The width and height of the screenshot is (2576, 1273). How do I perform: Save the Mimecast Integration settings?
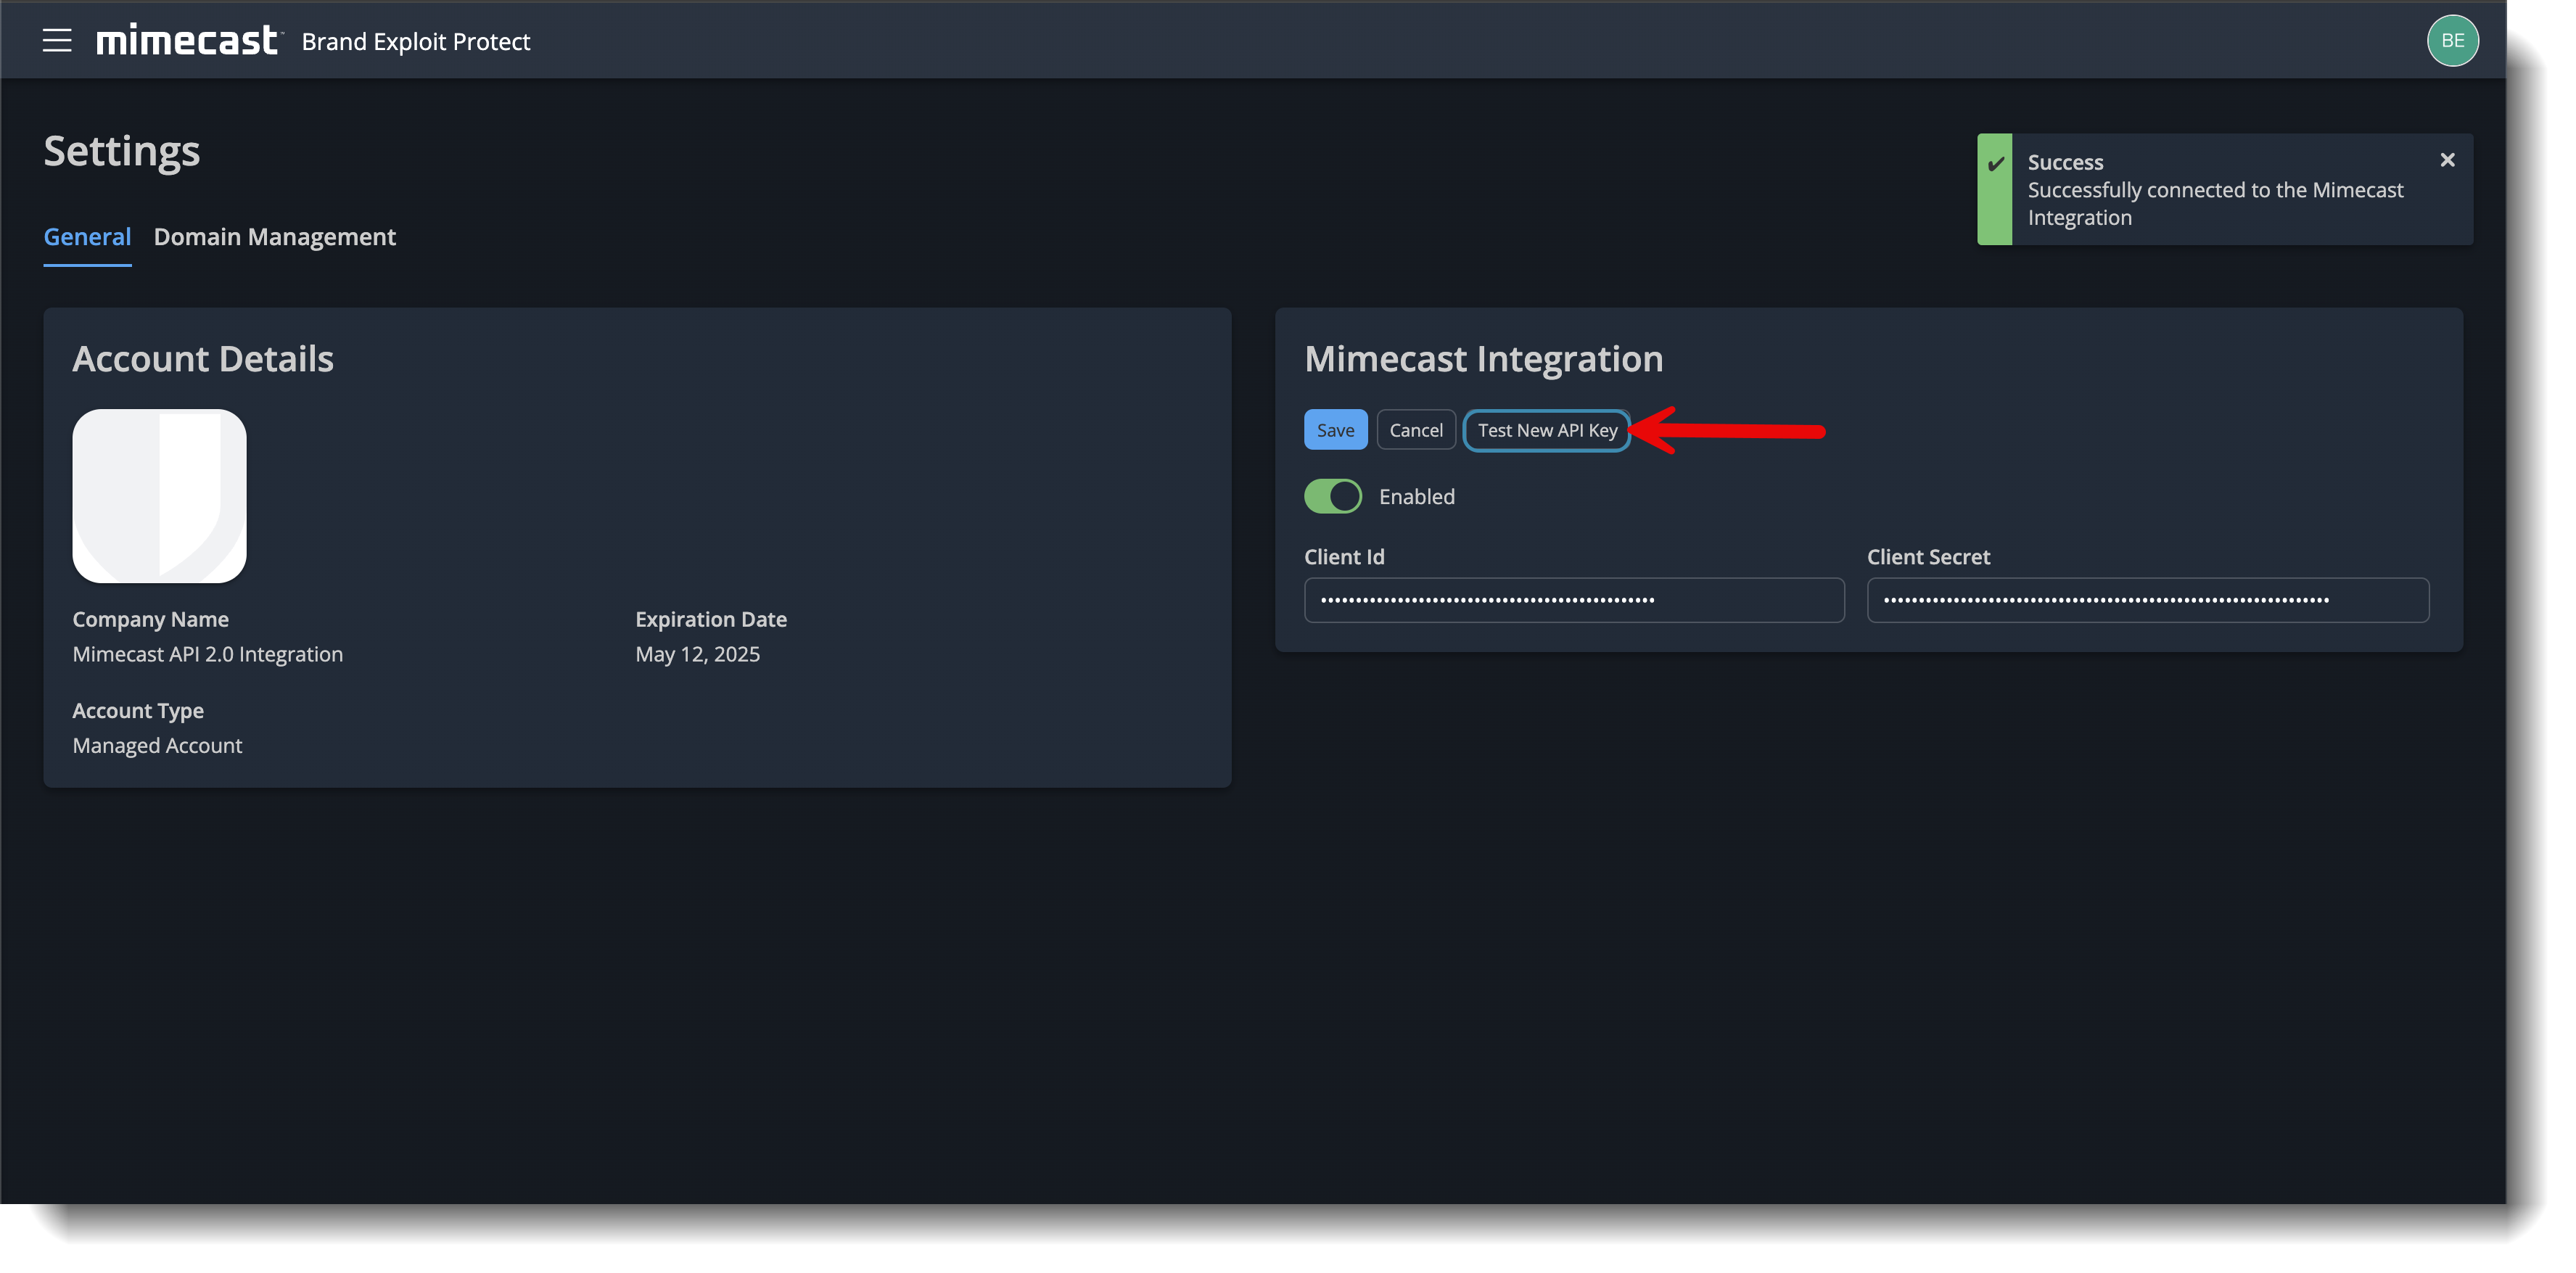pyautogui.click(x=1335, y=429)
